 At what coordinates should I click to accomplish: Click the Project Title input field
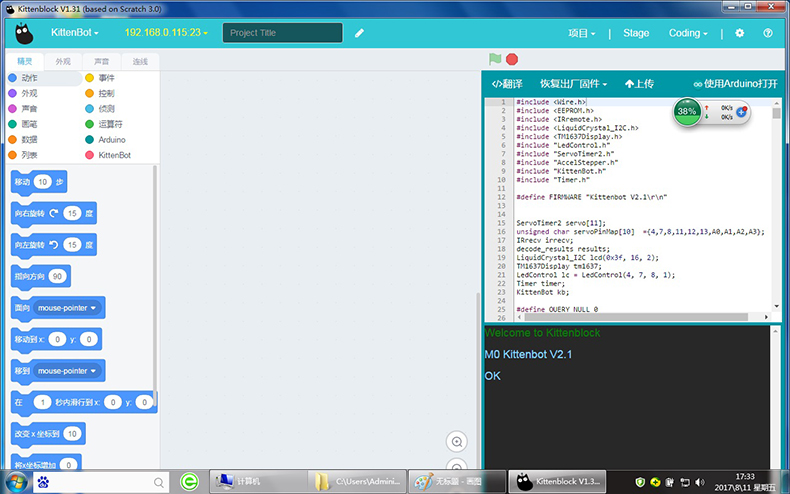282,33
